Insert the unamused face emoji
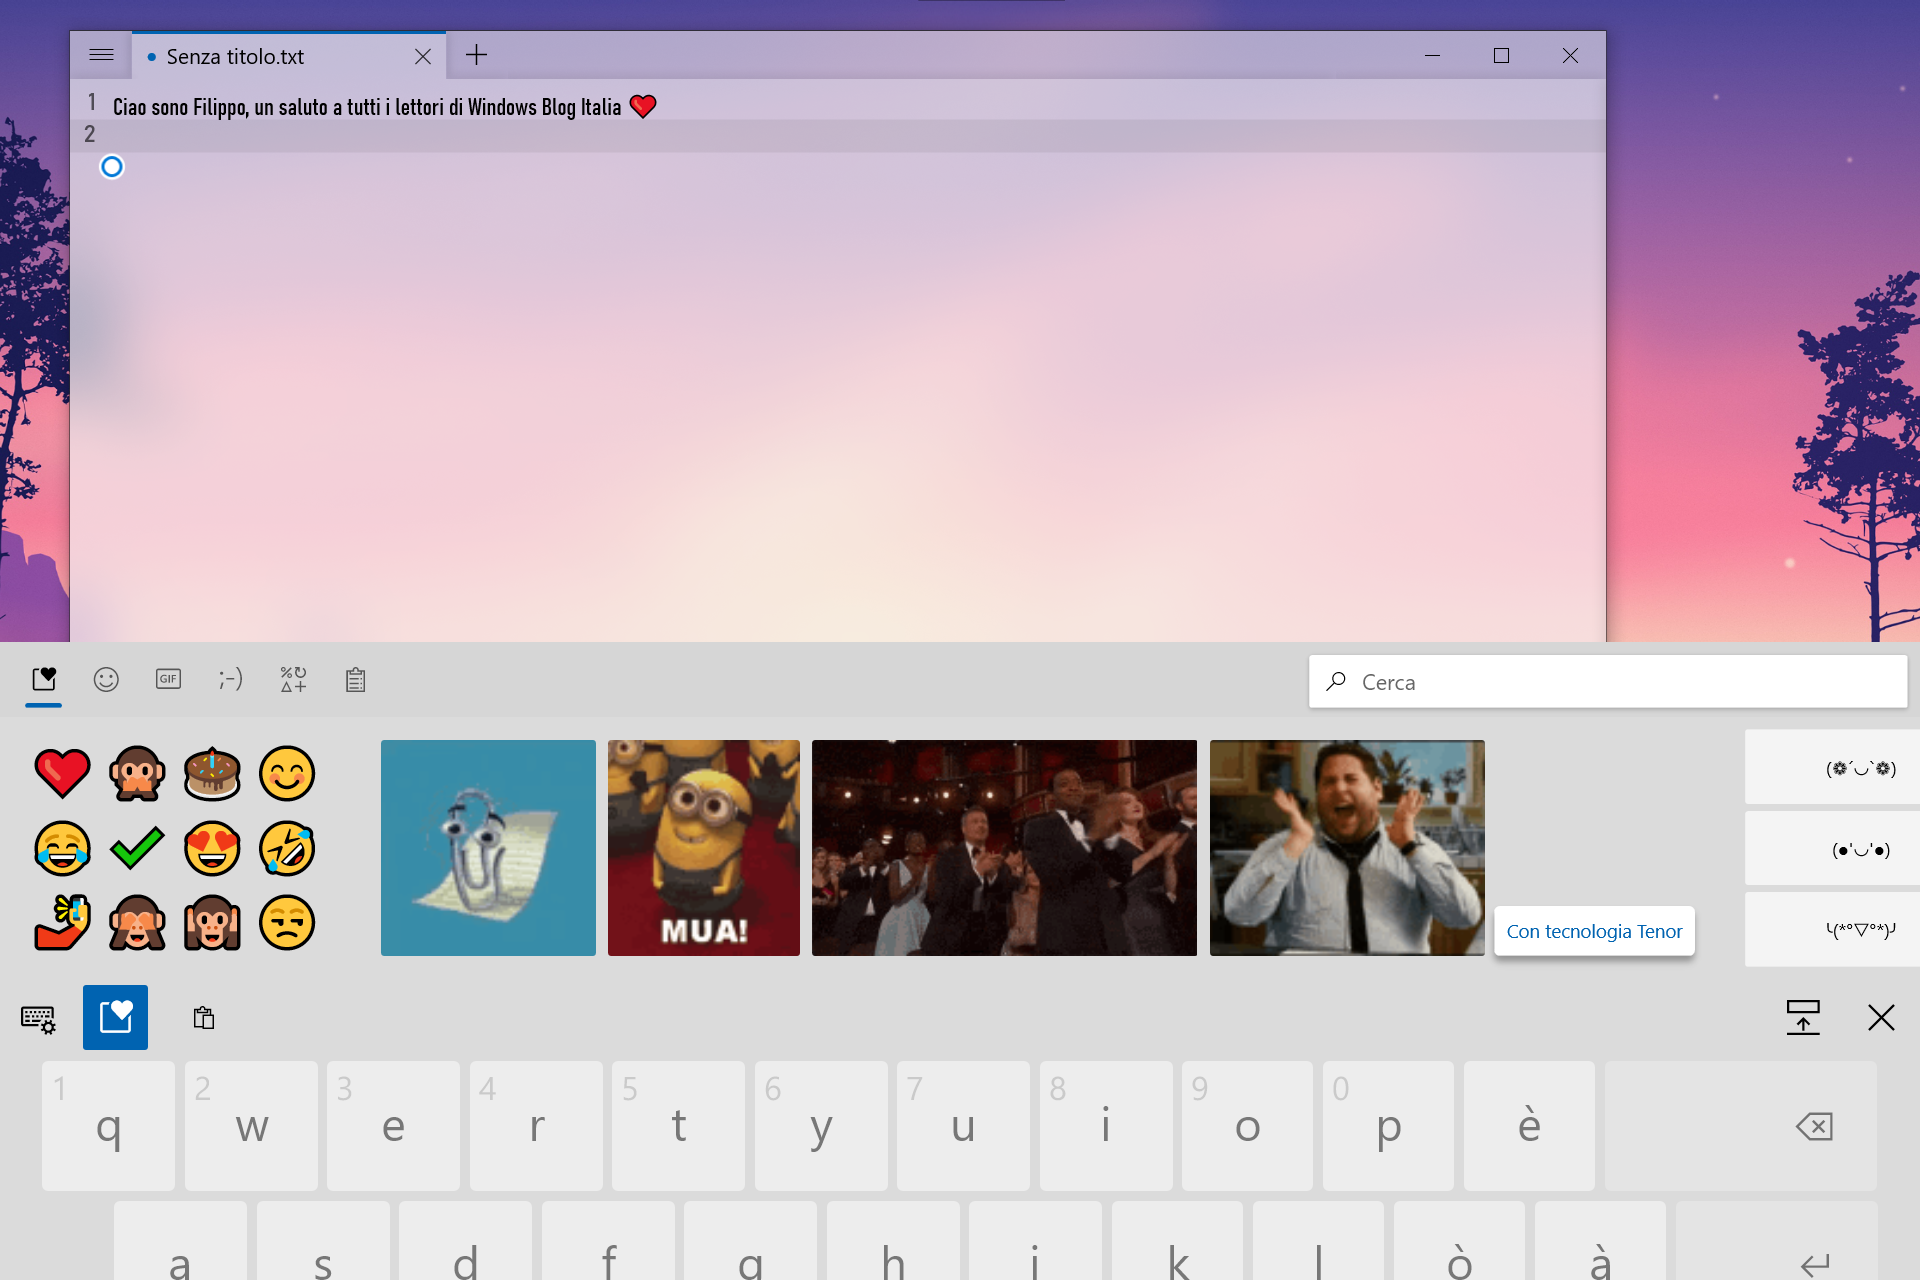Screen dimensions: 1920x1280 (287, 922)
